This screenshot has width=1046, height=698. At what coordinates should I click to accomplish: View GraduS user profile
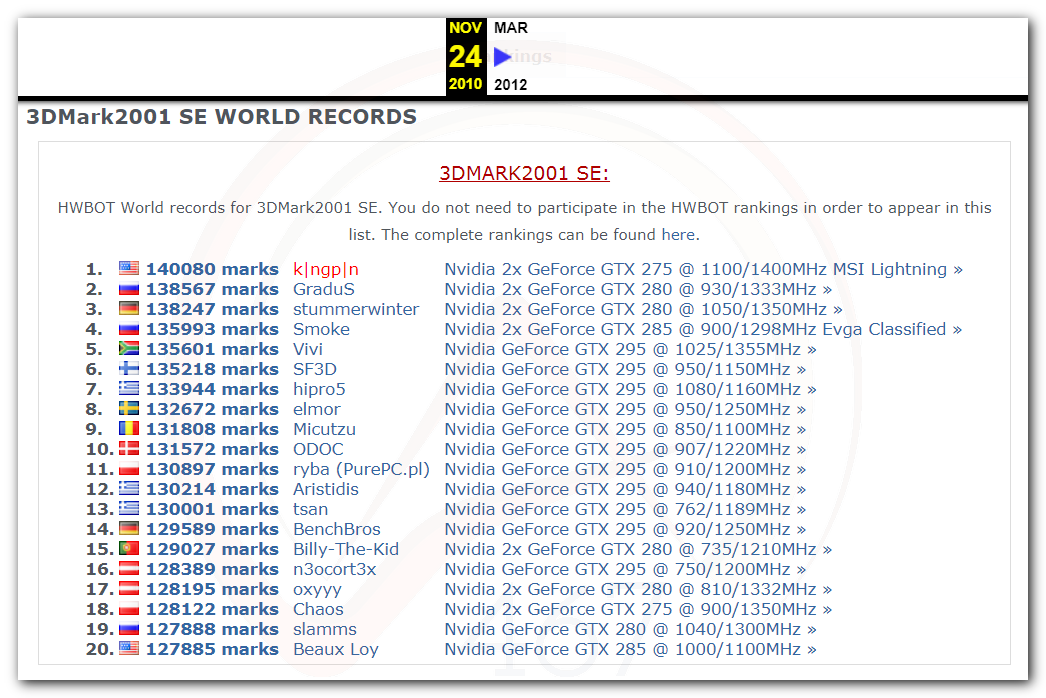click(324, 289)
